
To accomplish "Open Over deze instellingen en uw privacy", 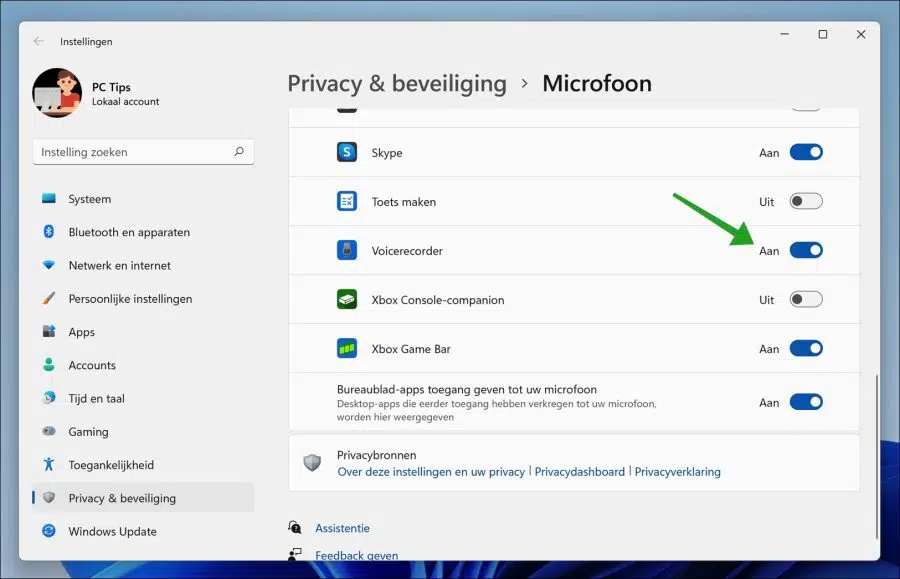I will [x=431, y=472].
